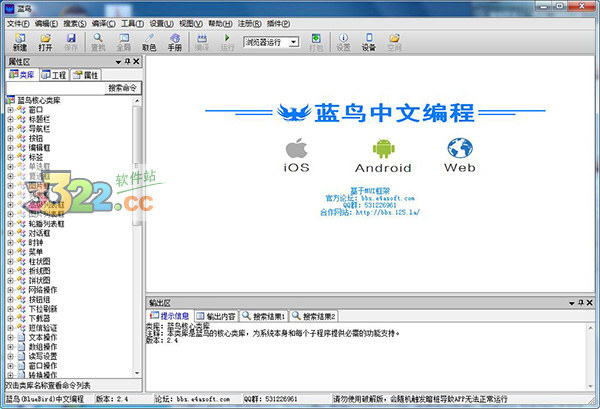Click the document icon beside 文本操作

(x=21, y=337)
